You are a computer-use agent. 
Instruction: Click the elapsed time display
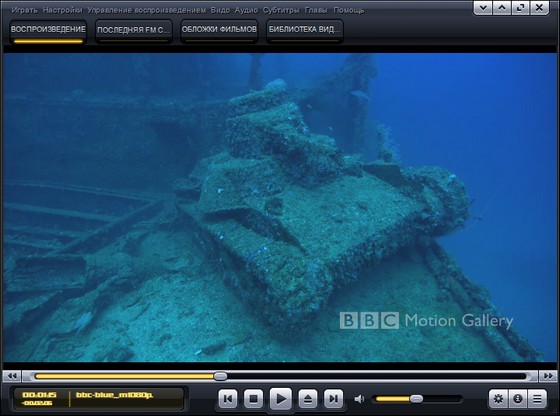pyautogui.click(x=39, y=395)
